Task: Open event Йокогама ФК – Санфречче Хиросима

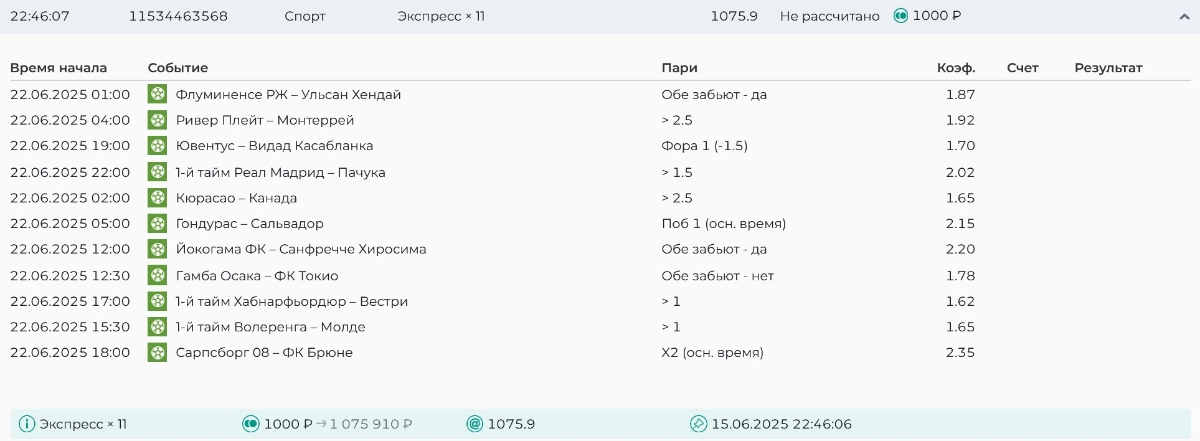Action: [300, 250]
